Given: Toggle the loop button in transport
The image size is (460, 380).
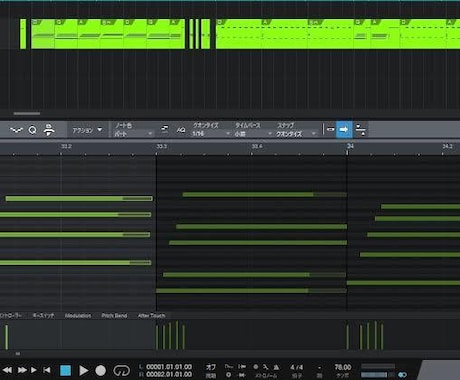Looking at the screenshot, I should [122, 370].
